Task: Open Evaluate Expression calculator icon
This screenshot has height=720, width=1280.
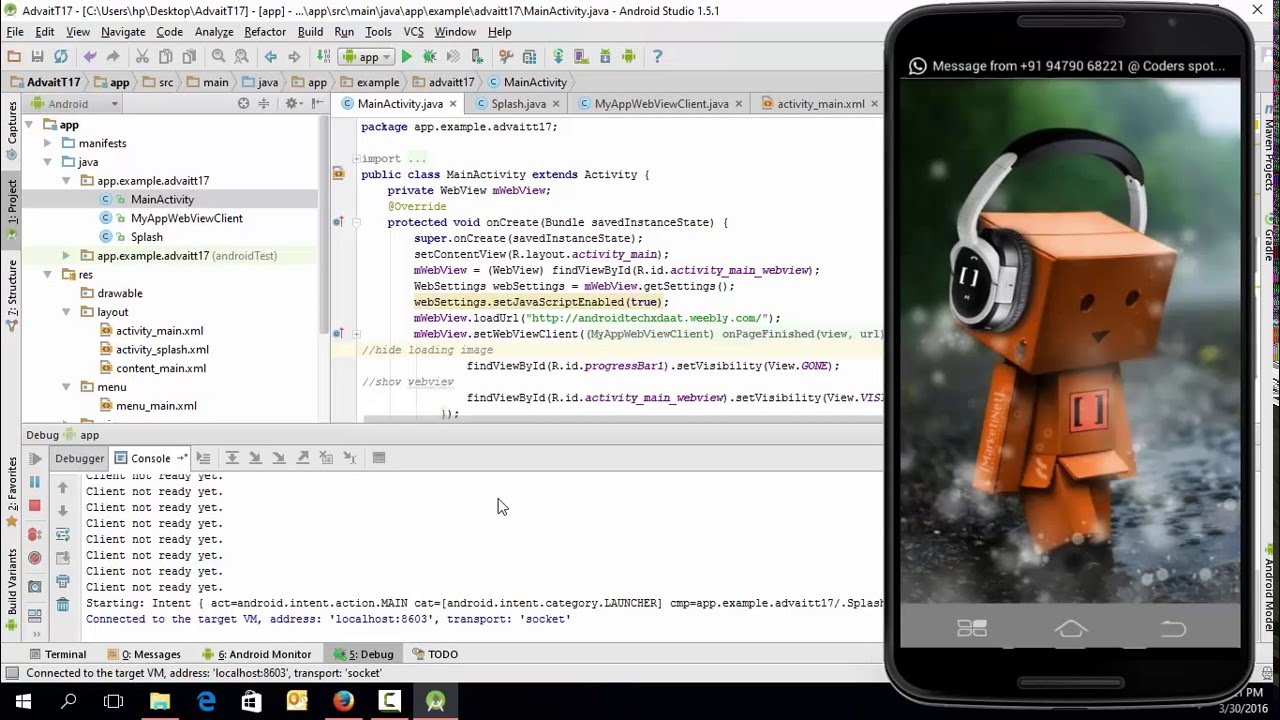Action: tap(379, 458)
